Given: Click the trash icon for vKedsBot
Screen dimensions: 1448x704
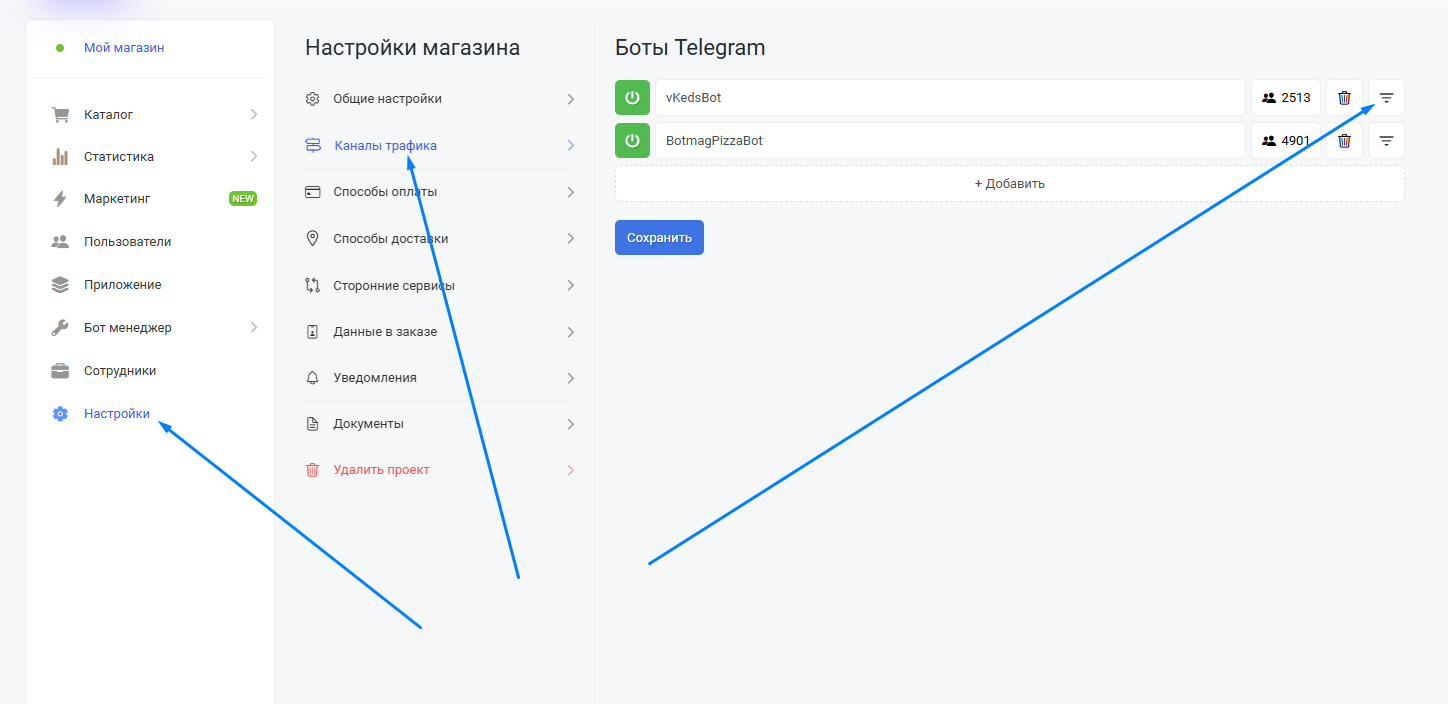Looking at the screenshot, I should click(x=1344, y=98).
